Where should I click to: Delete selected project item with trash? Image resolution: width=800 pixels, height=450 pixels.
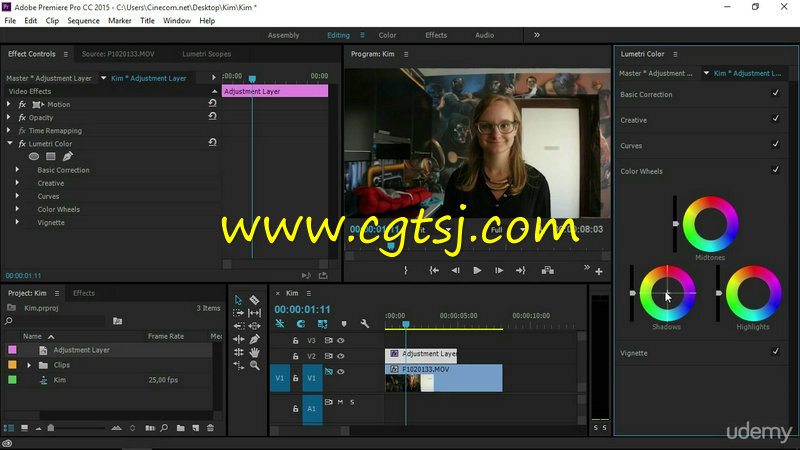point(210,428)
